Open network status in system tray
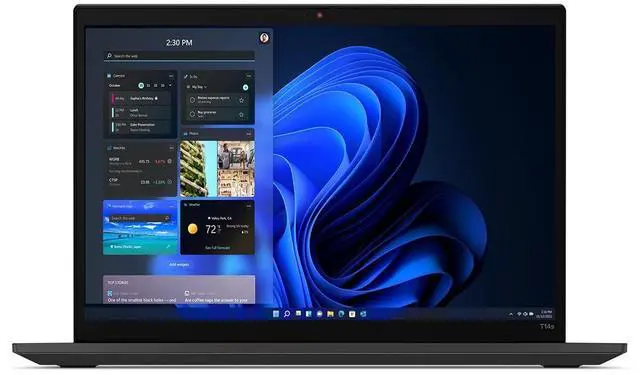Screen dimensions: 640x375 coord(519,314)
